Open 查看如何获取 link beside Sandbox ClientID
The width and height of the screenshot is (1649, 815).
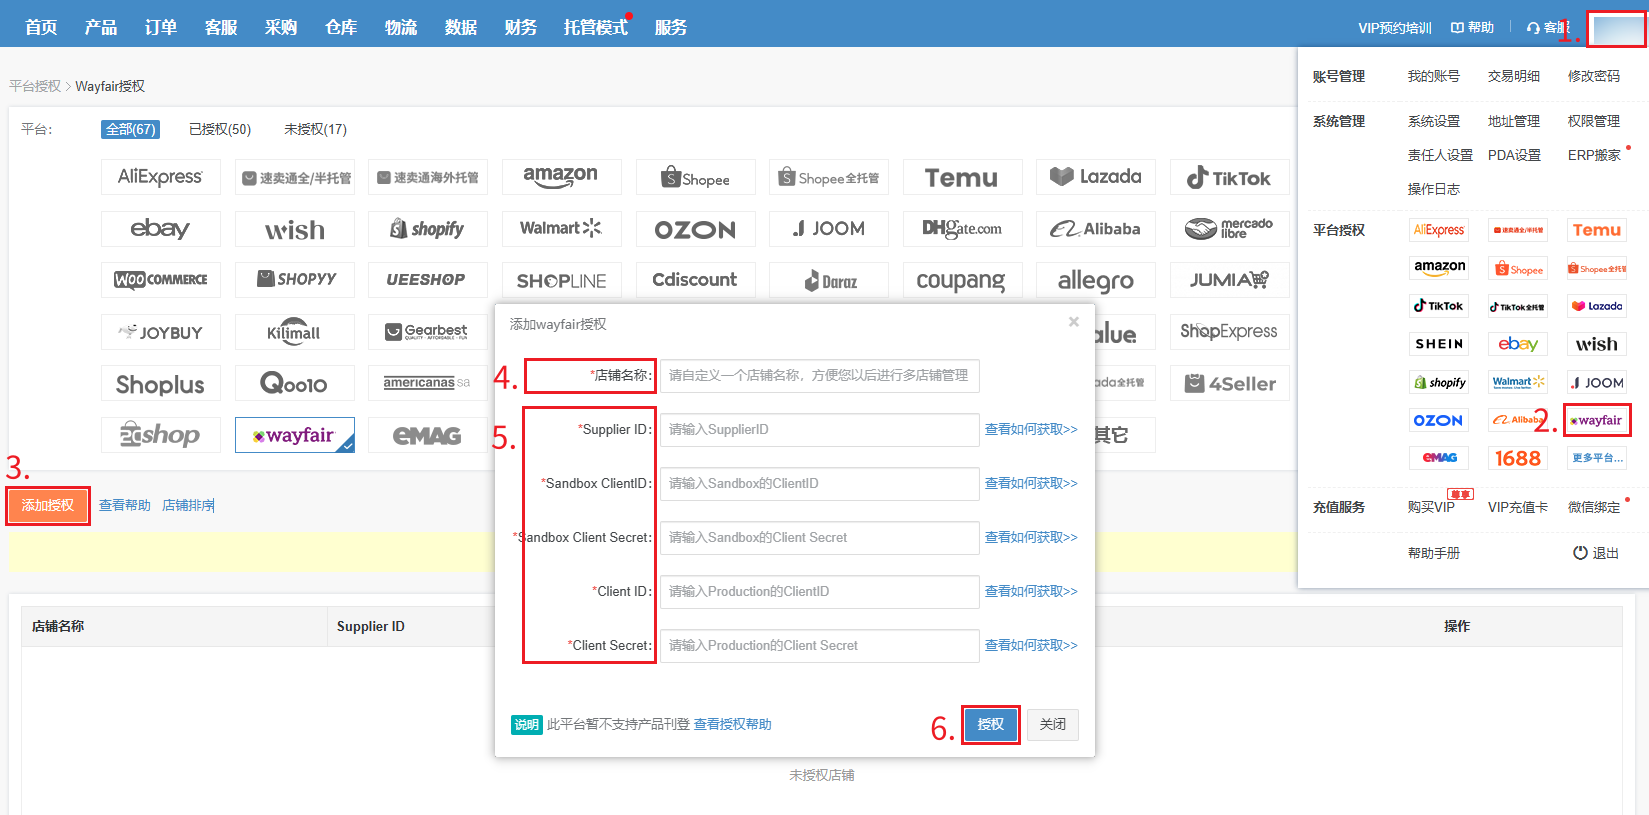[x=1031, y=483]
